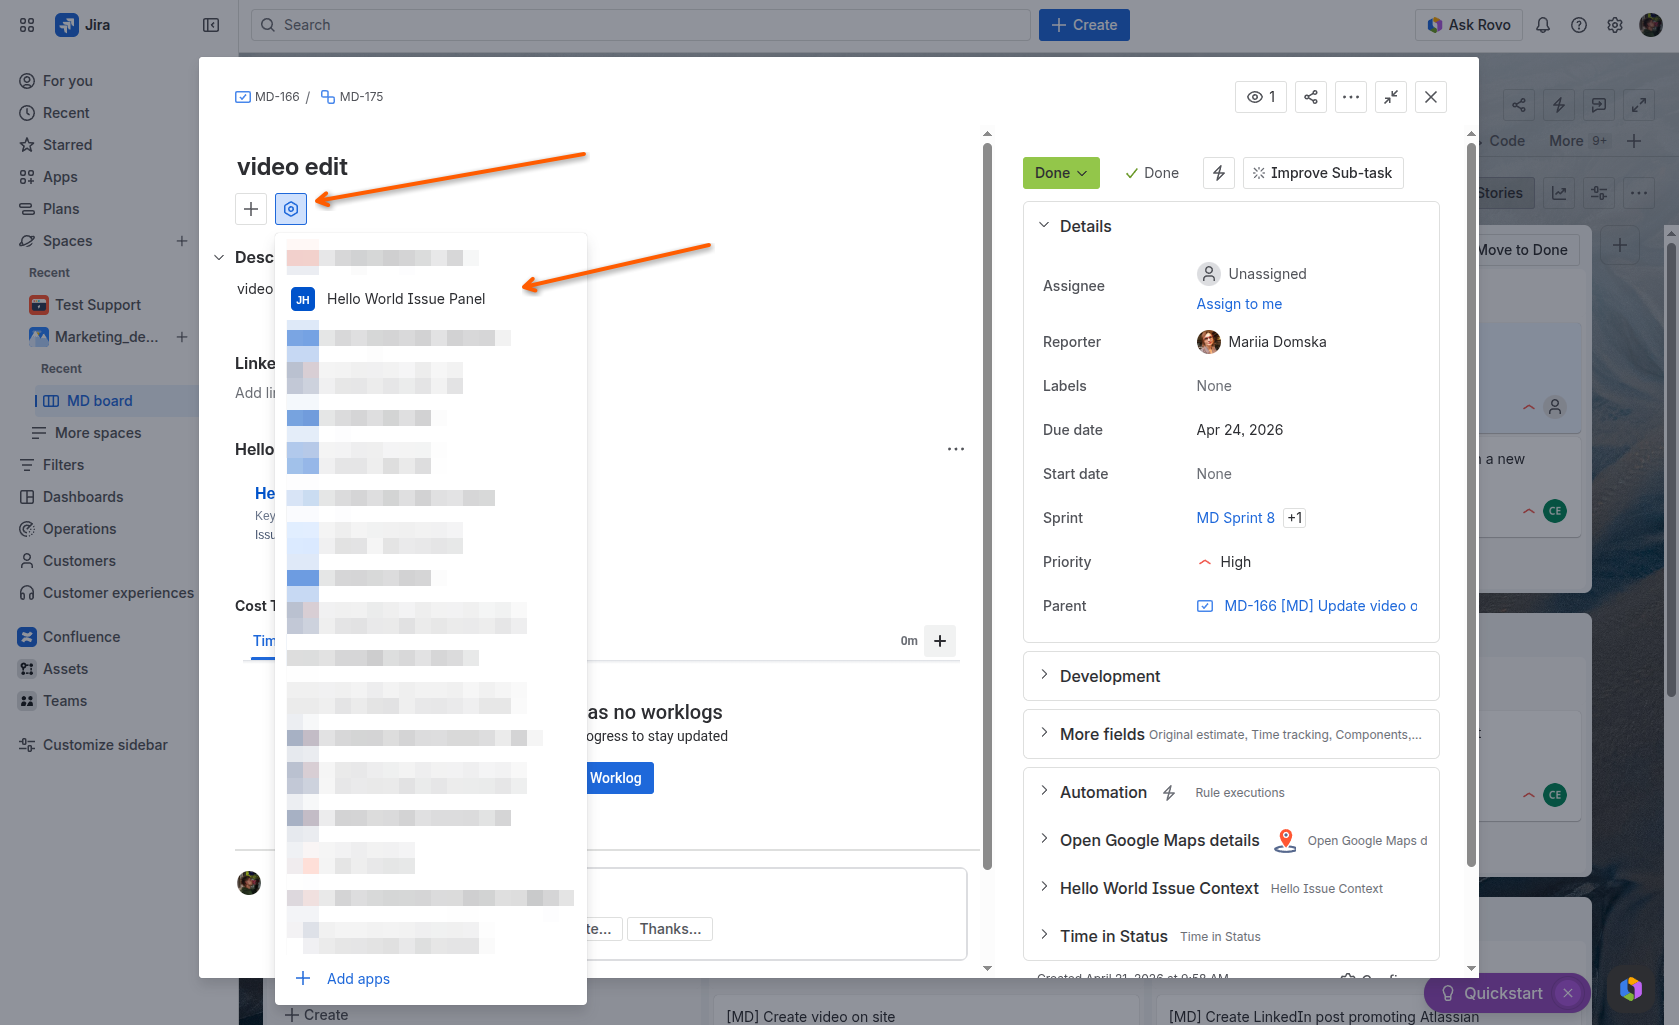Click the Improve Sub-task button
The height and width of the screenshot is (1025, 1679).
click(x=1323, y=173)
